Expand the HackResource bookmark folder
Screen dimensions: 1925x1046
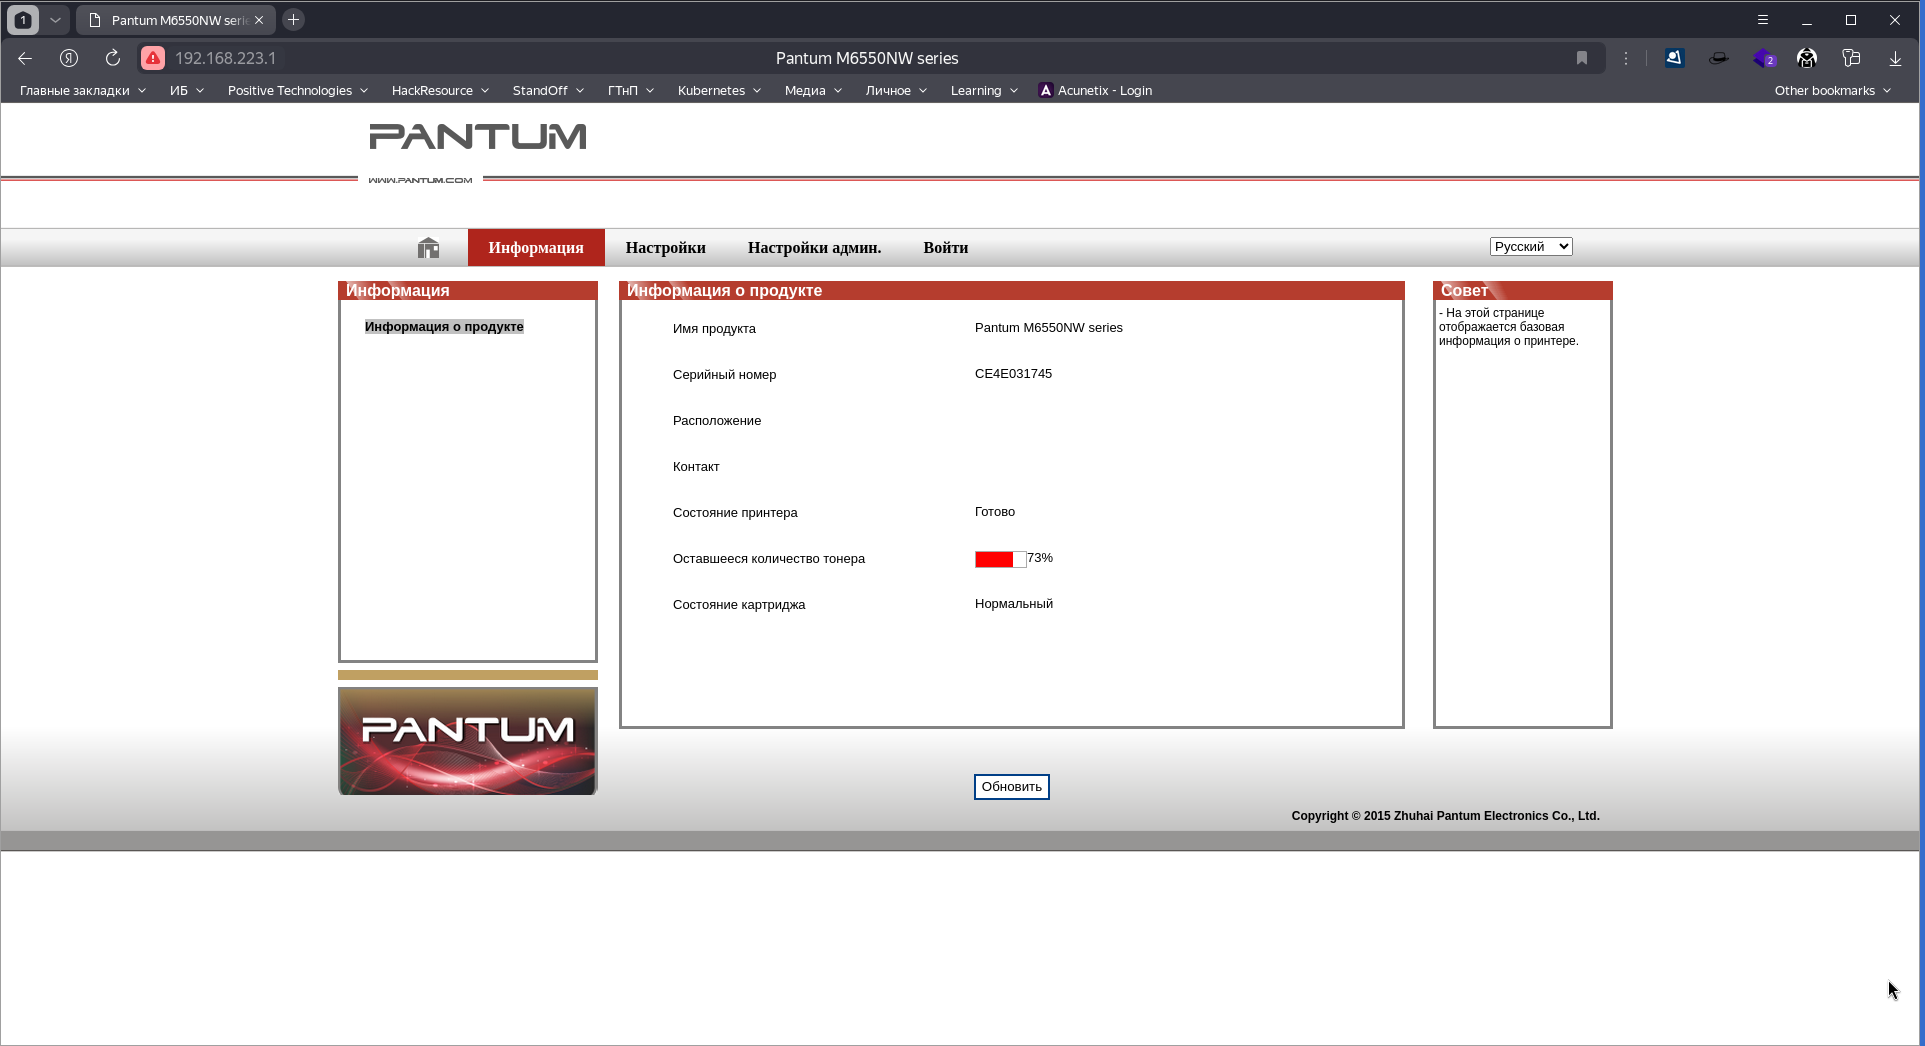point(440,90)
